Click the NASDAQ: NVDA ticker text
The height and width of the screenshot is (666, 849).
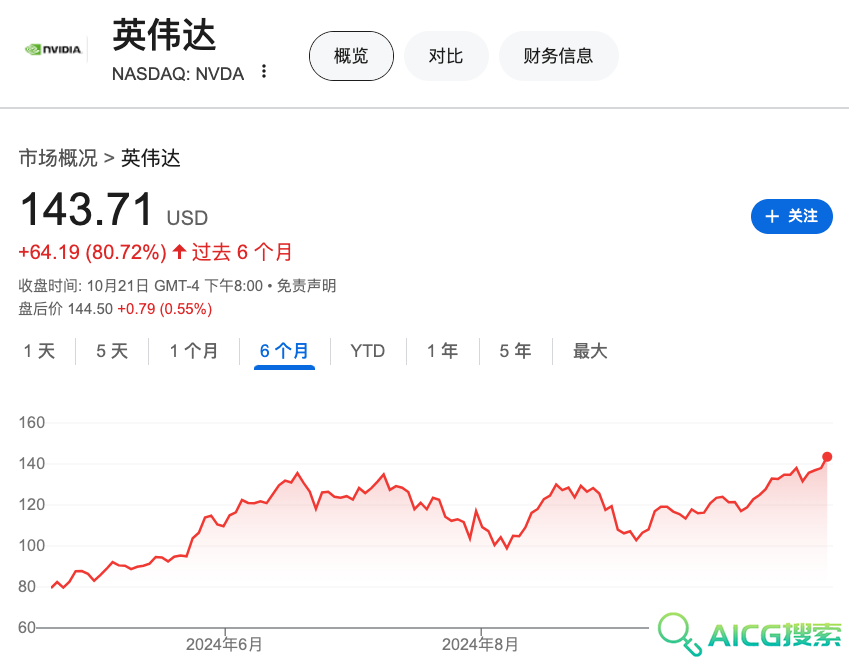click(x=178, y=74)
